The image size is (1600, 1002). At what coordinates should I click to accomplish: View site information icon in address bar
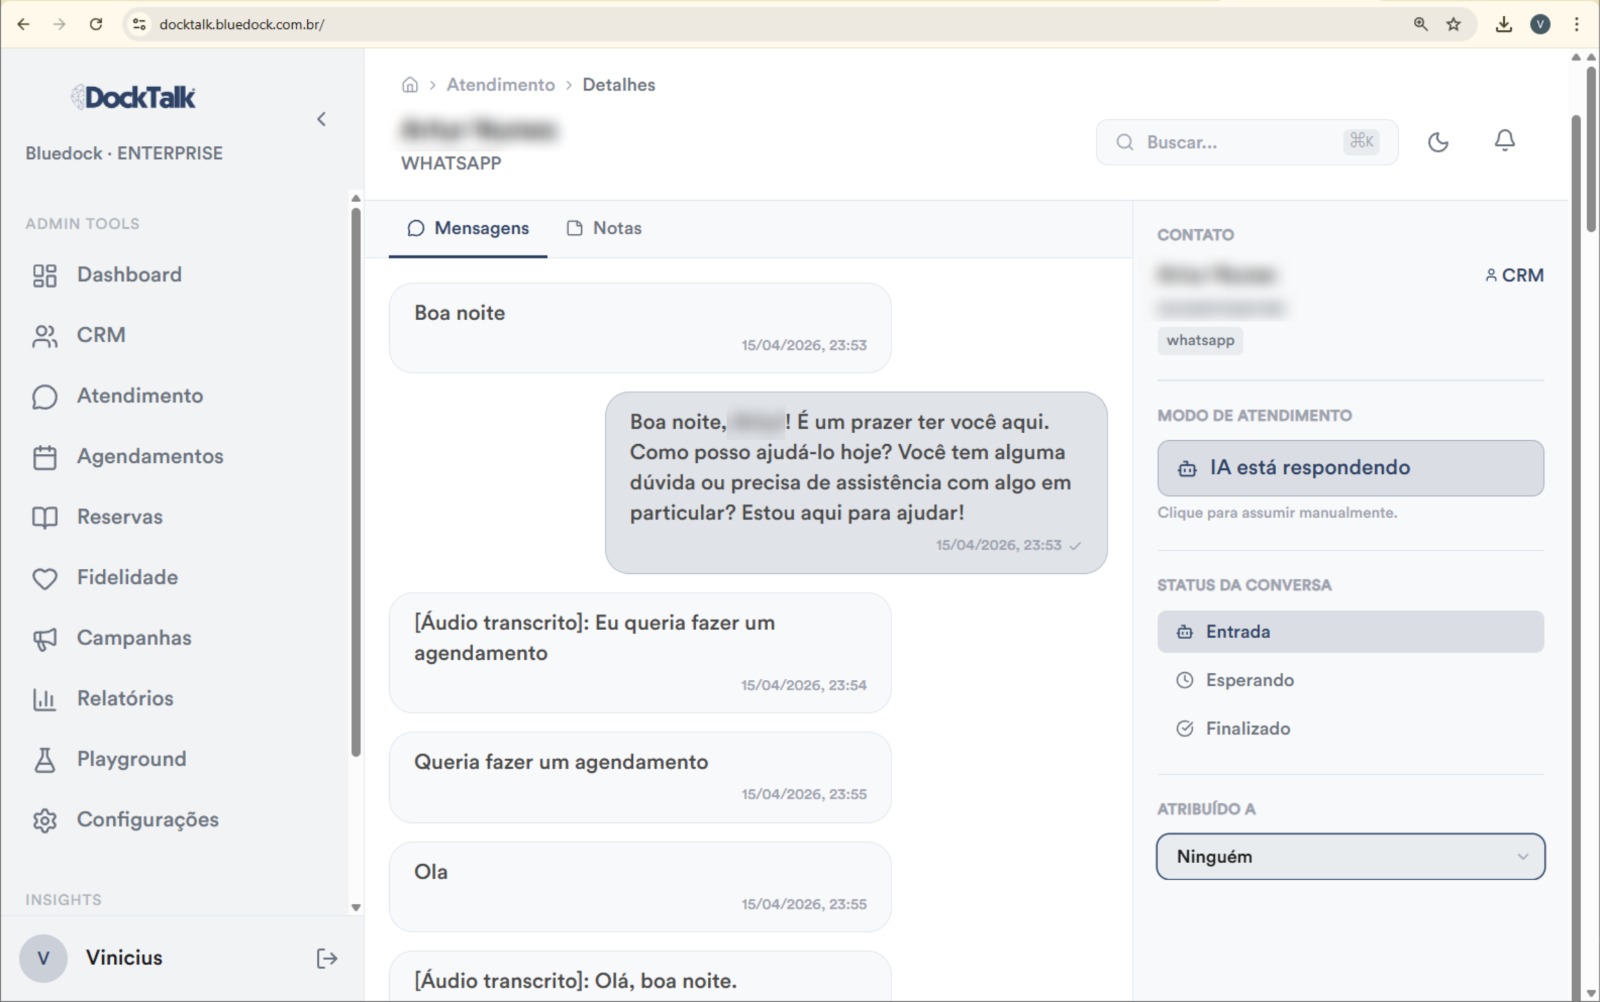pyautogui.click(x=139, y=24)
